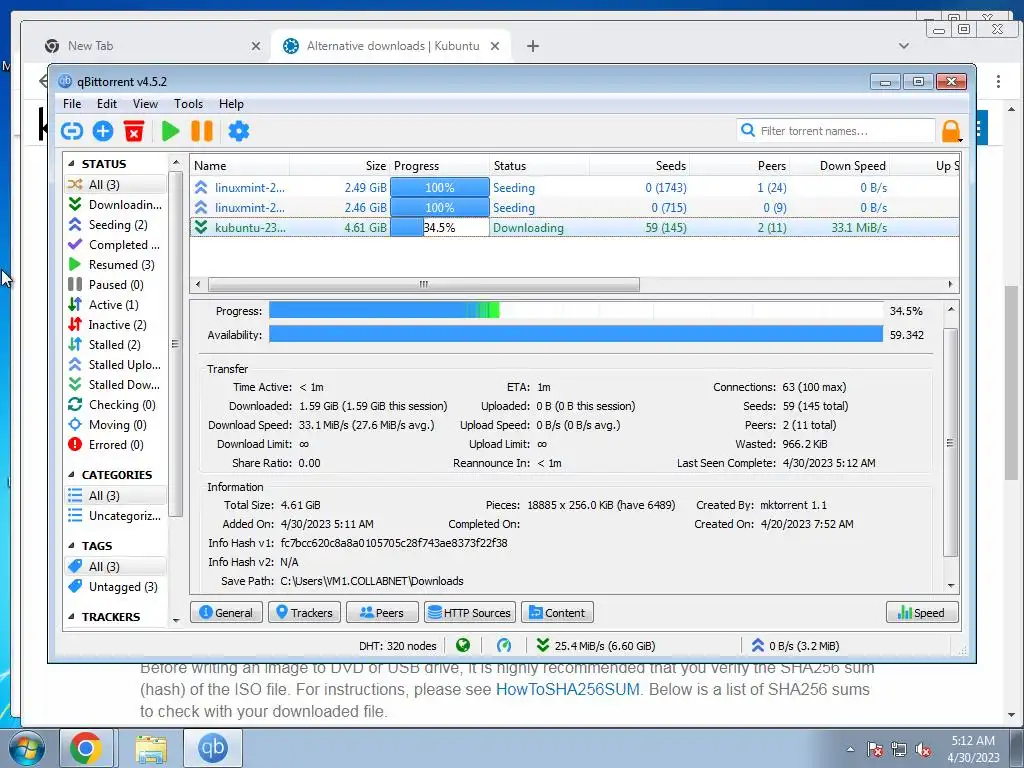
Task: Select the Stalled Uploading filter
Action: 116,364
